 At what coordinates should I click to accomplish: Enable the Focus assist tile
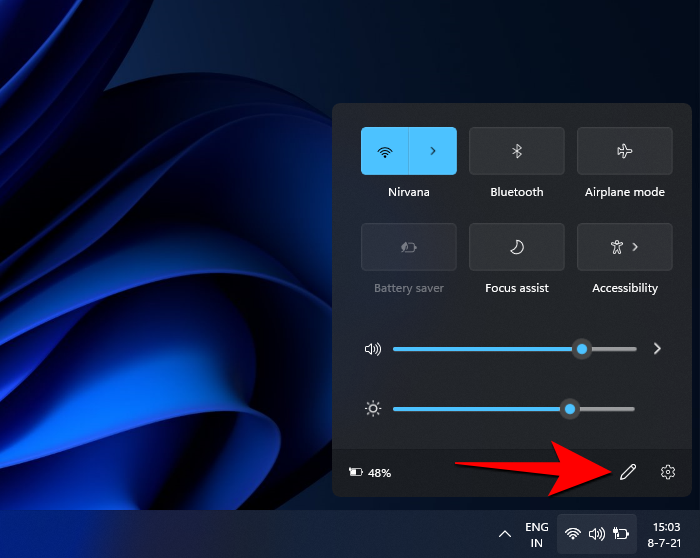[517, 247]
